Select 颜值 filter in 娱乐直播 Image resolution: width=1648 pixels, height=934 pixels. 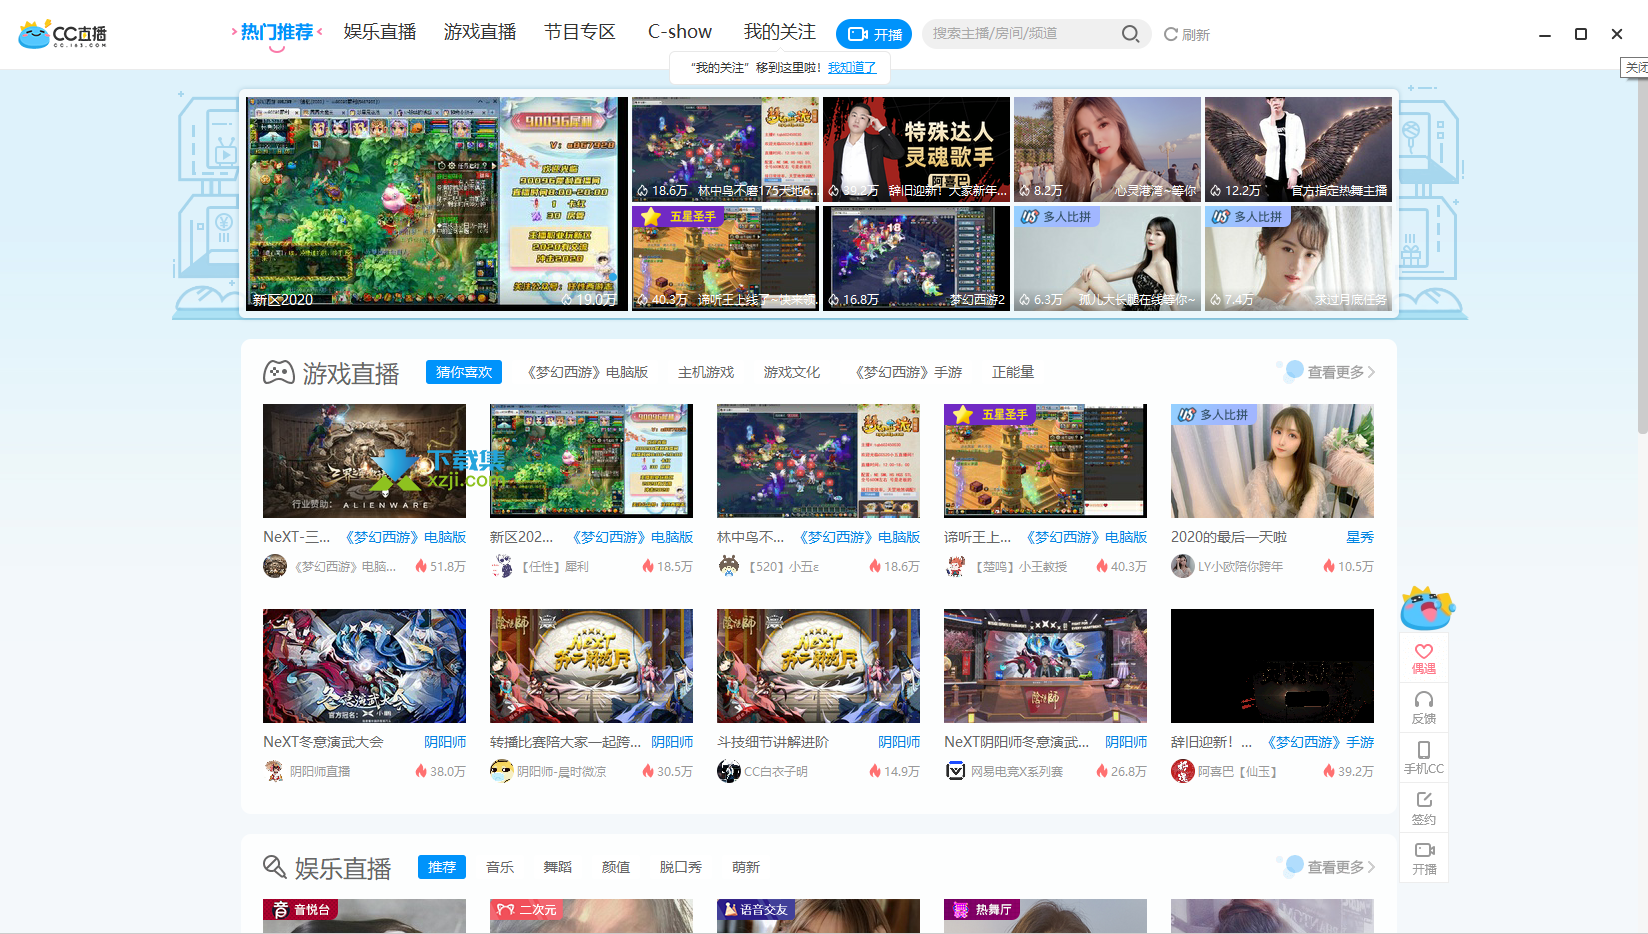tap(616, 867)
